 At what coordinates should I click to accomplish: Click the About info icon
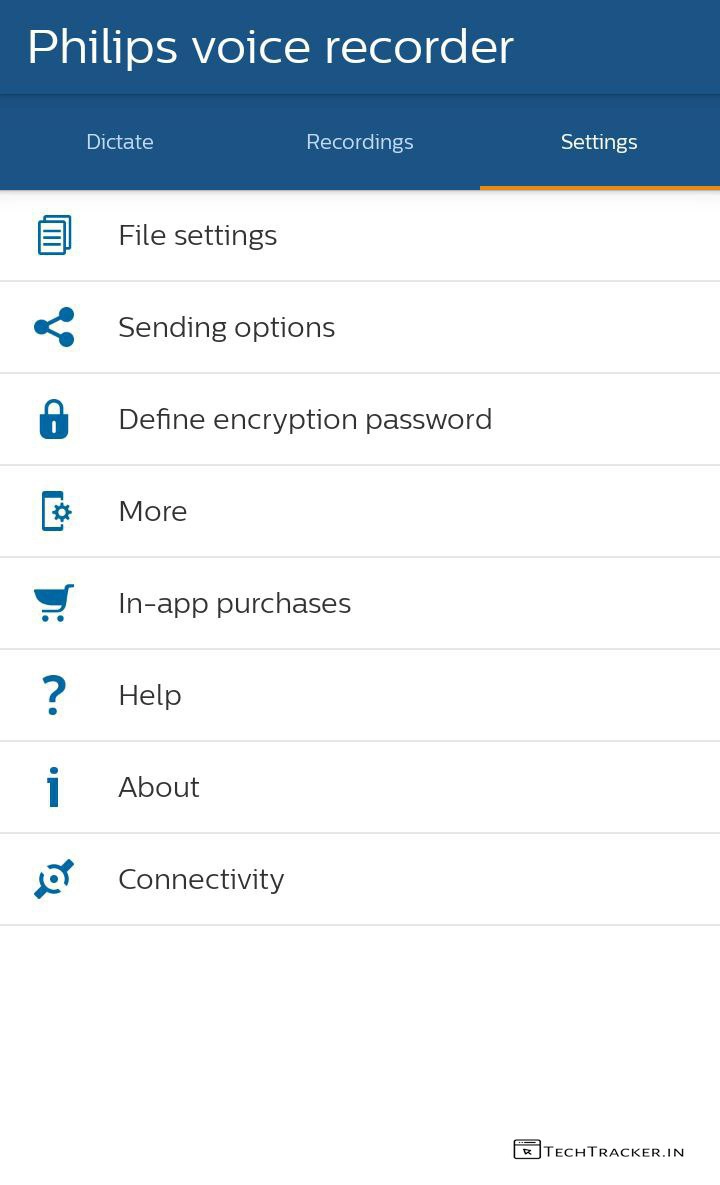click(x=54, y=787)
